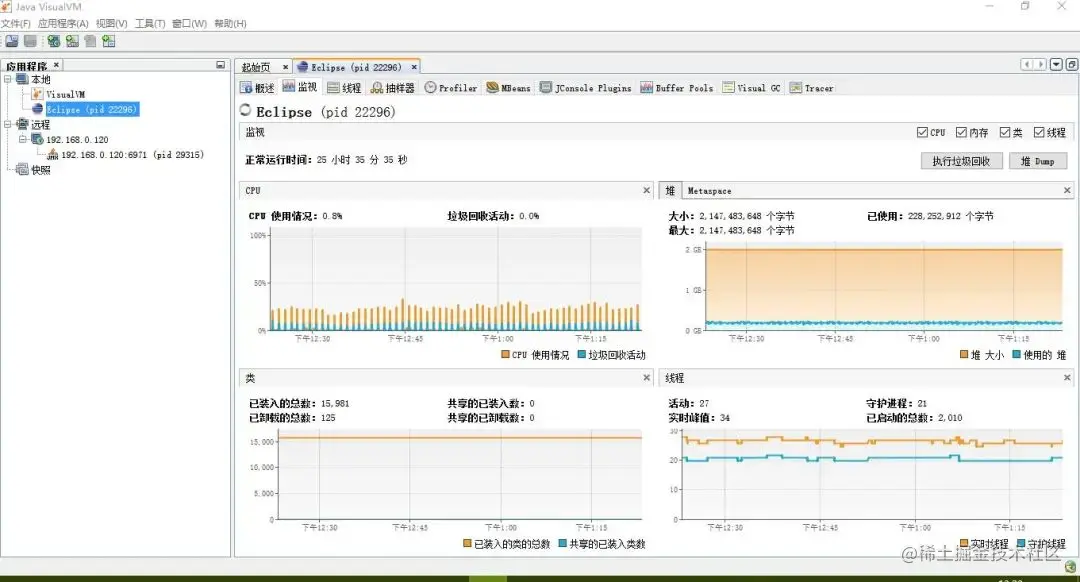Open the 工具(T) menu
Image resolution: width=1080 pixels, height=582 pixels.
point(150,23)
